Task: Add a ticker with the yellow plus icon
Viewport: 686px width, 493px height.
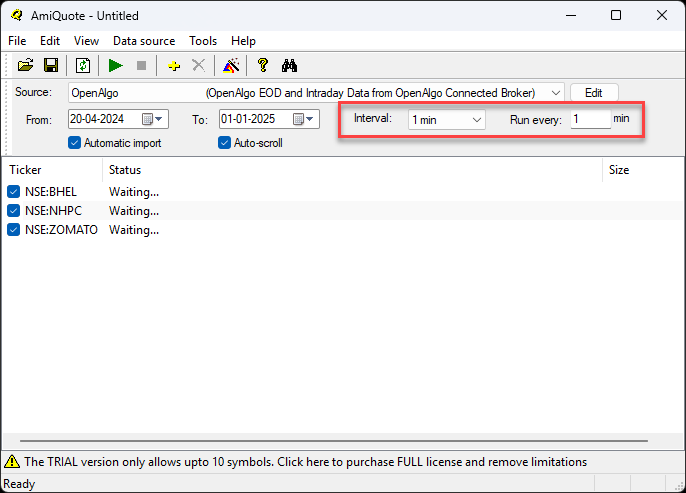Action: (x=174, y=66)
